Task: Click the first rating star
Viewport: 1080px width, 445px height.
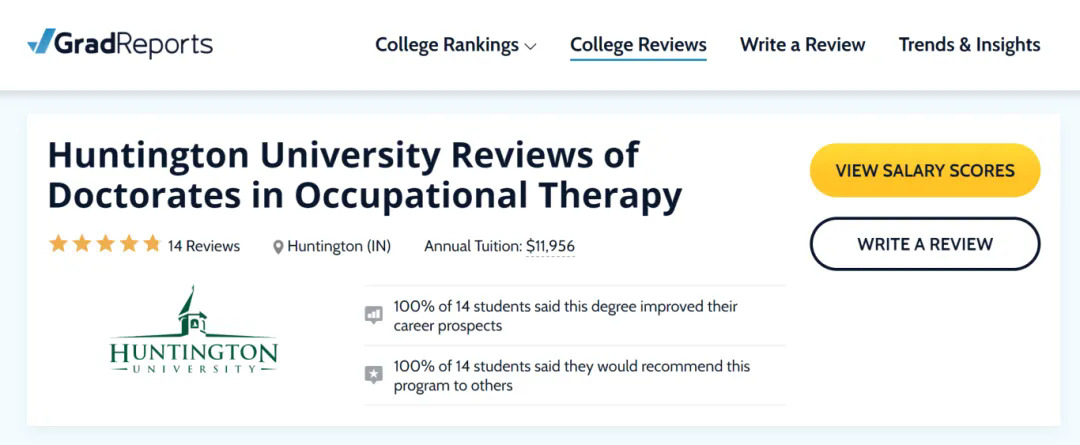Action: [x=58, y=244]
